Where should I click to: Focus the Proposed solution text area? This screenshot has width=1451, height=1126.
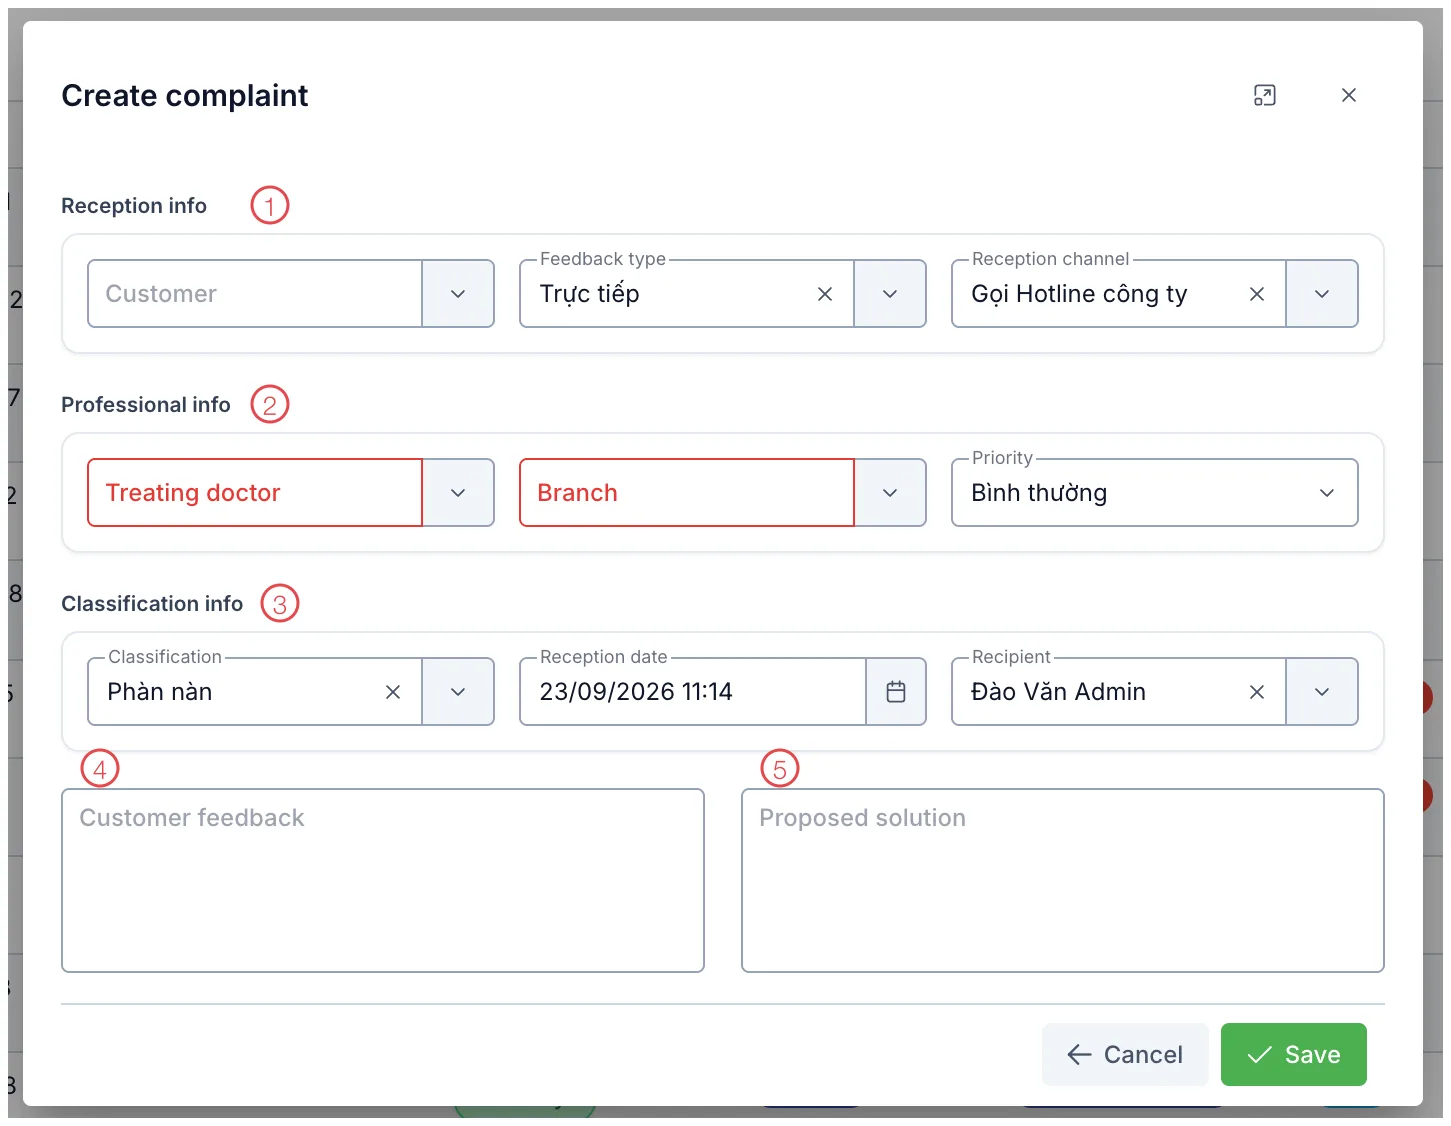tap(1063, 881)
